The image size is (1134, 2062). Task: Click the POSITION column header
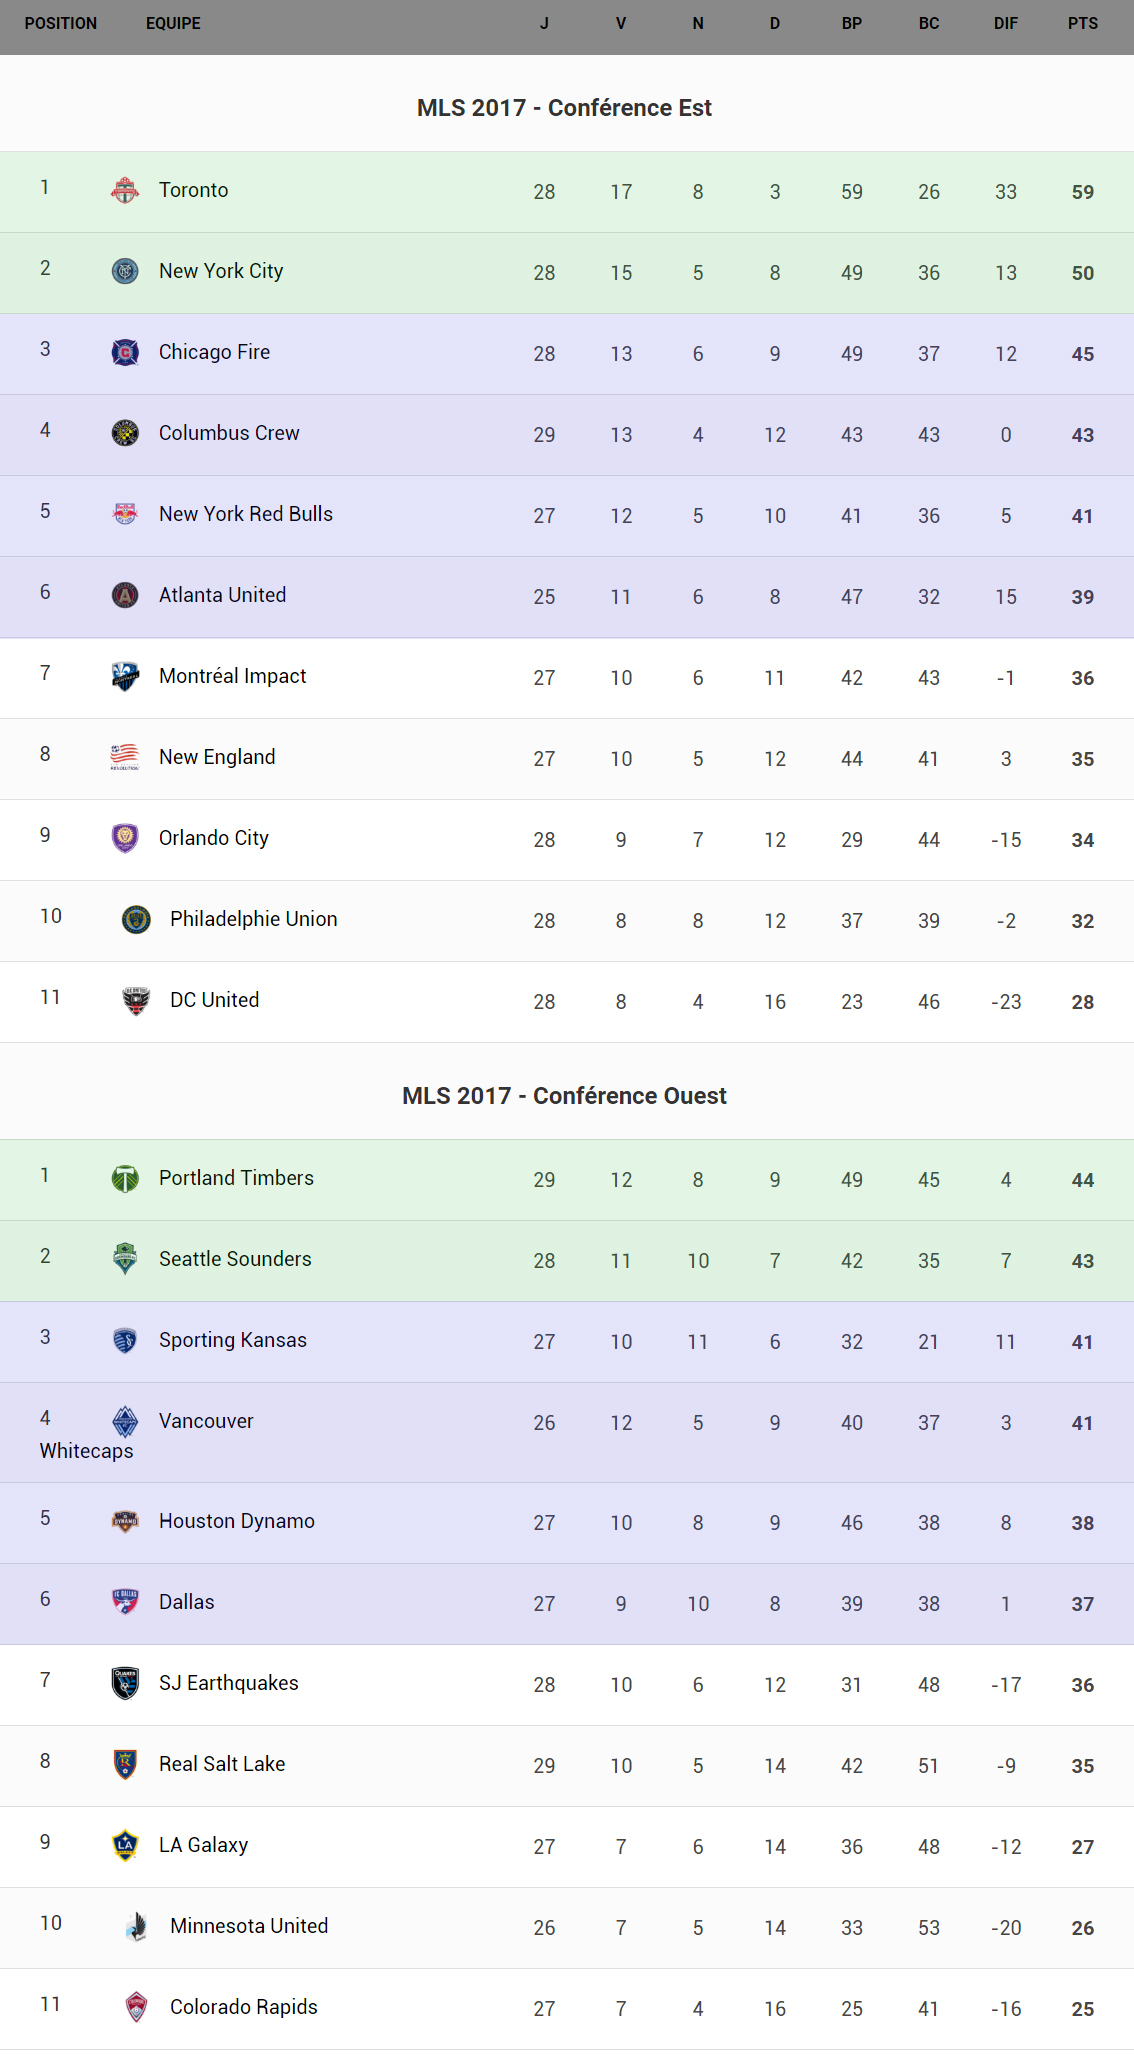pyautogui.click(x=61, y=23)
